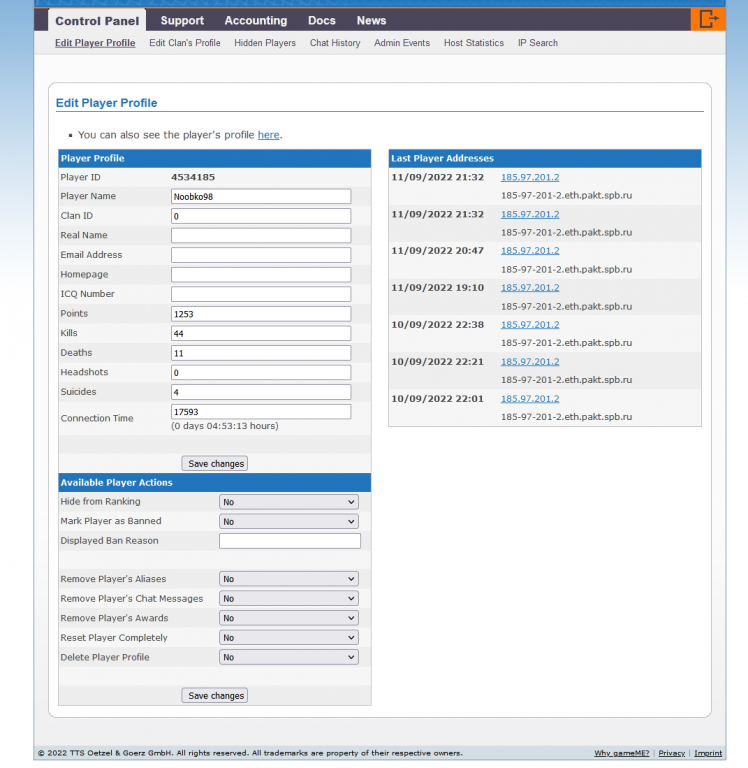Click the first 185.97.201.2 IP address link
The width and height of the screenshot is (748, 768).
[530, 178]
